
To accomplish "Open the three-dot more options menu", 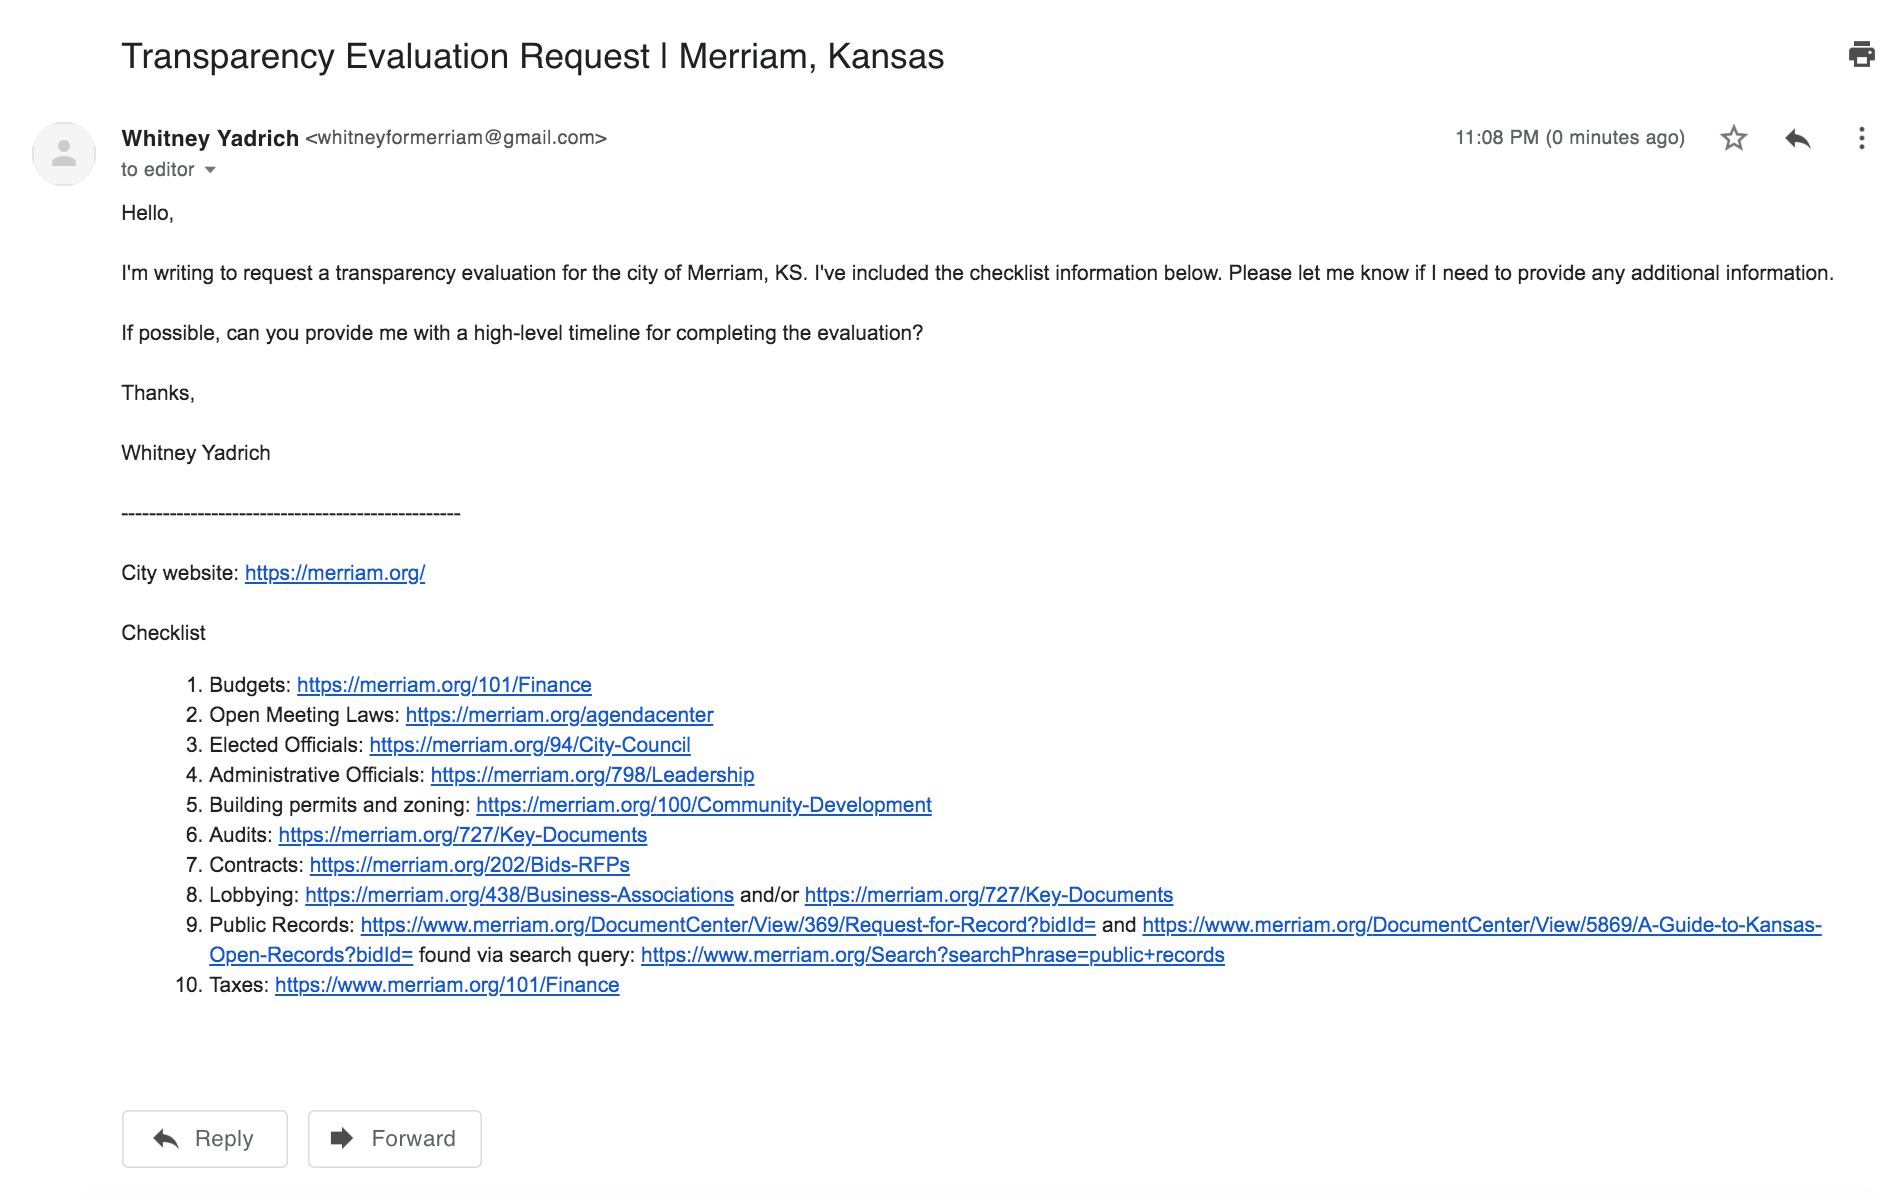I will 1861,138.
